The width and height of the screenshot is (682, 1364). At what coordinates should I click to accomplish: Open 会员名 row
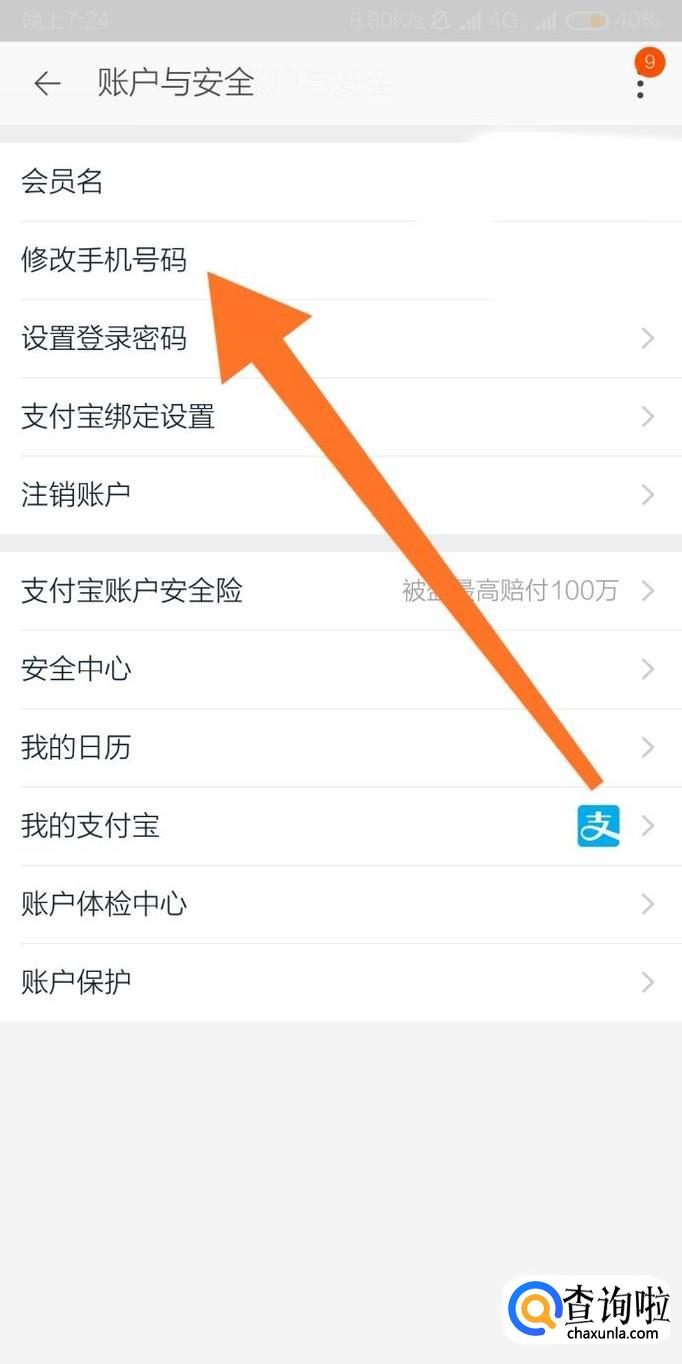[341, 182]
